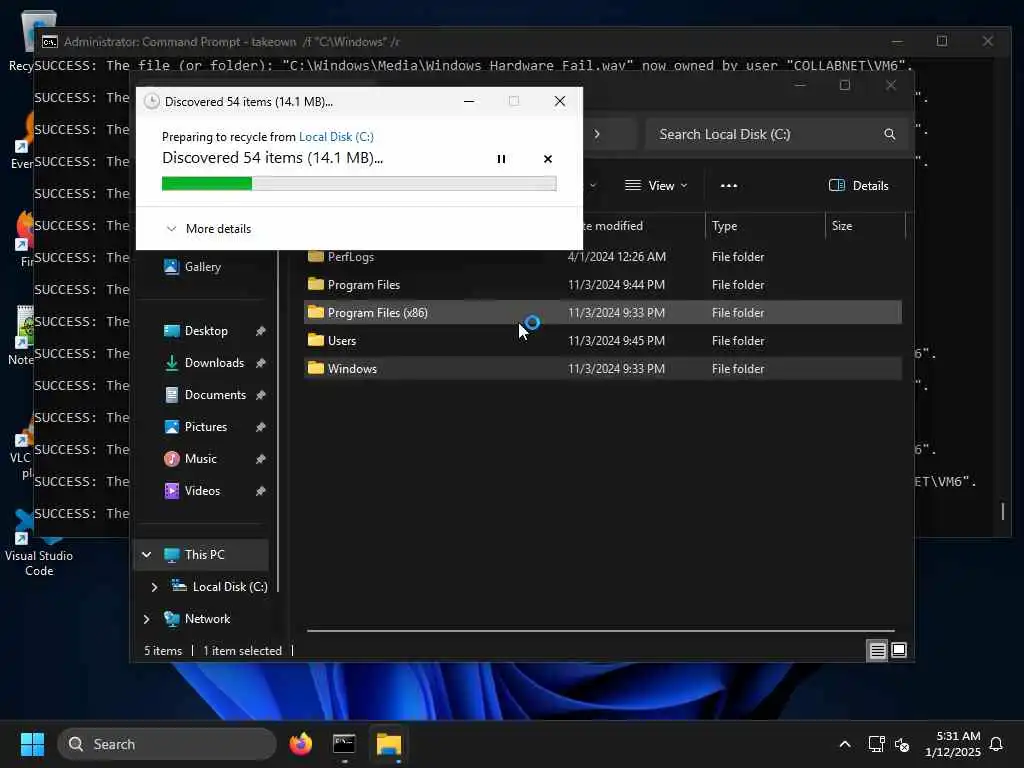Click the breadcrumb chevron arrow in the address bar

point(596,134)
